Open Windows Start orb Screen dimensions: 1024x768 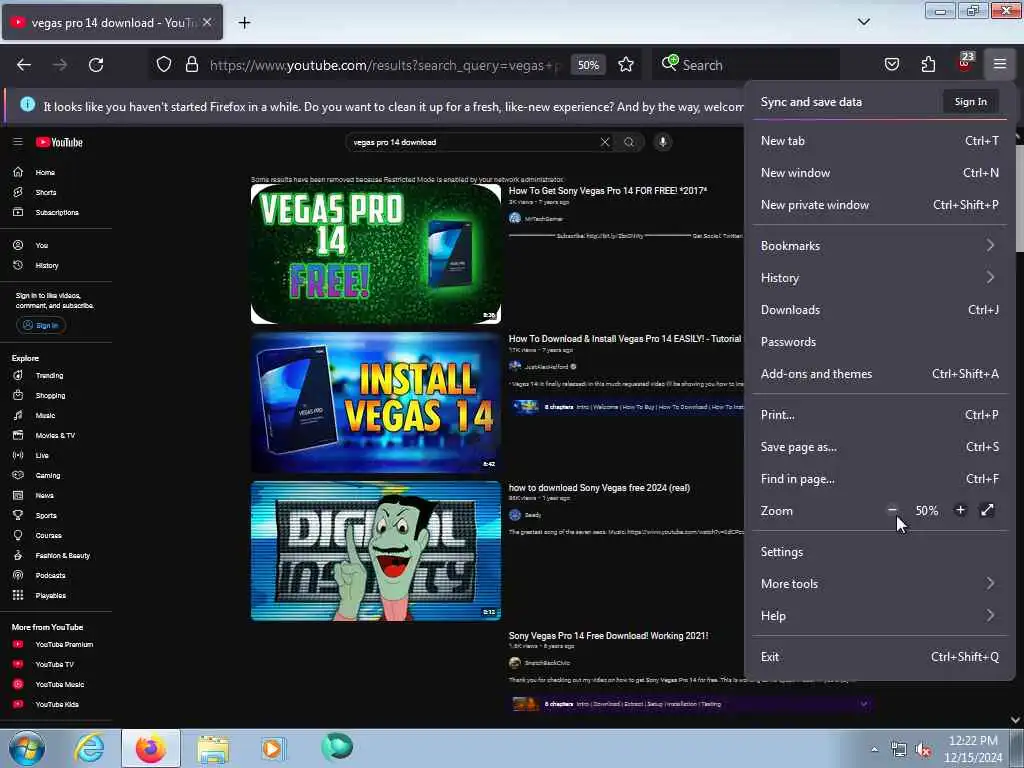[27, 748]
